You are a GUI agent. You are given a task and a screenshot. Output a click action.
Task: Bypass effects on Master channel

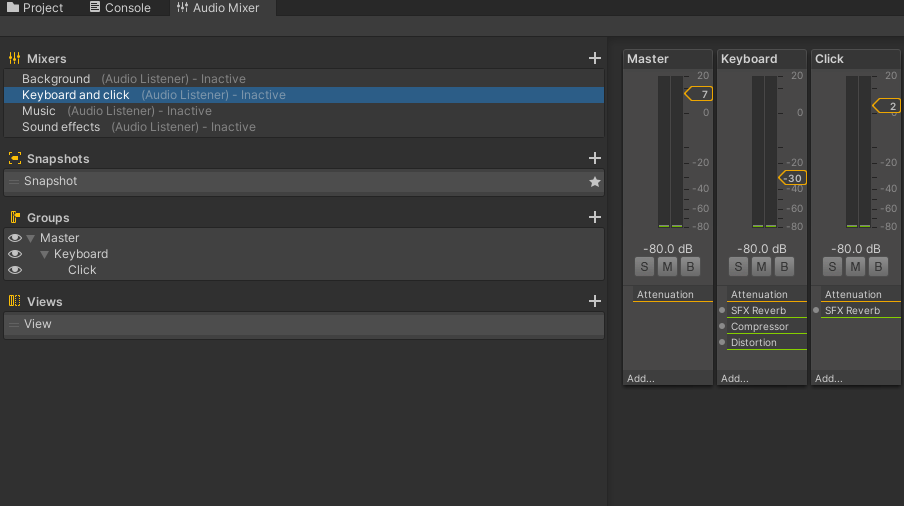click(690, 267)
